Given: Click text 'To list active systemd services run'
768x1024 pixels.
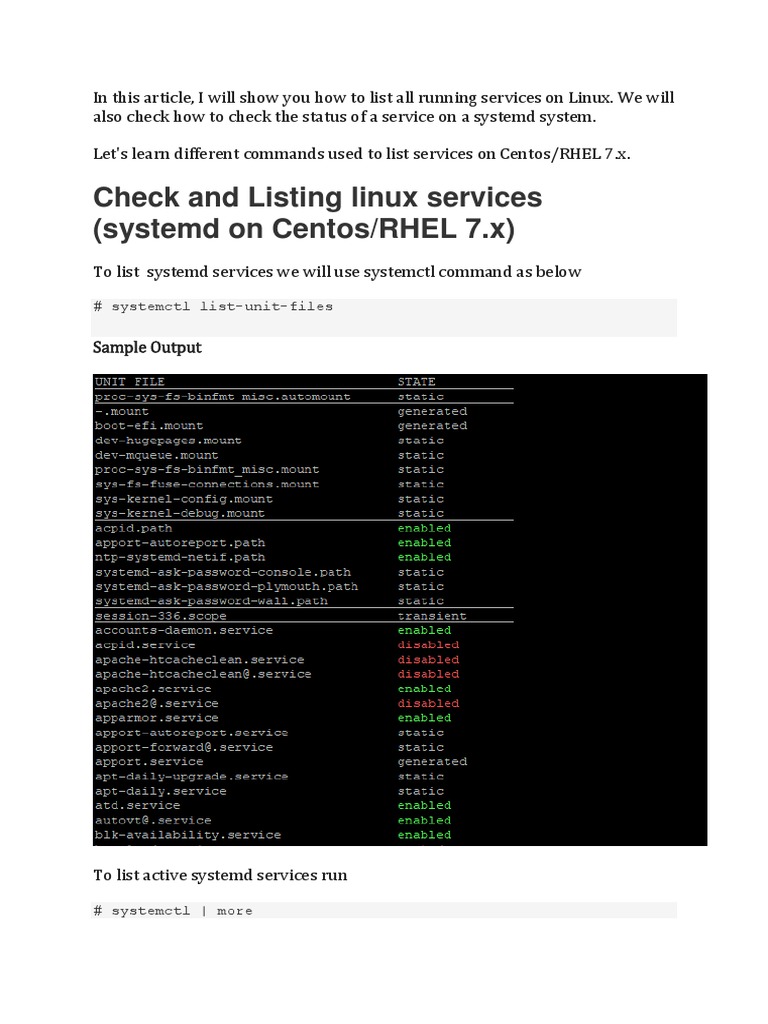Looking at the screenshot, I should [x=220, y=875].
